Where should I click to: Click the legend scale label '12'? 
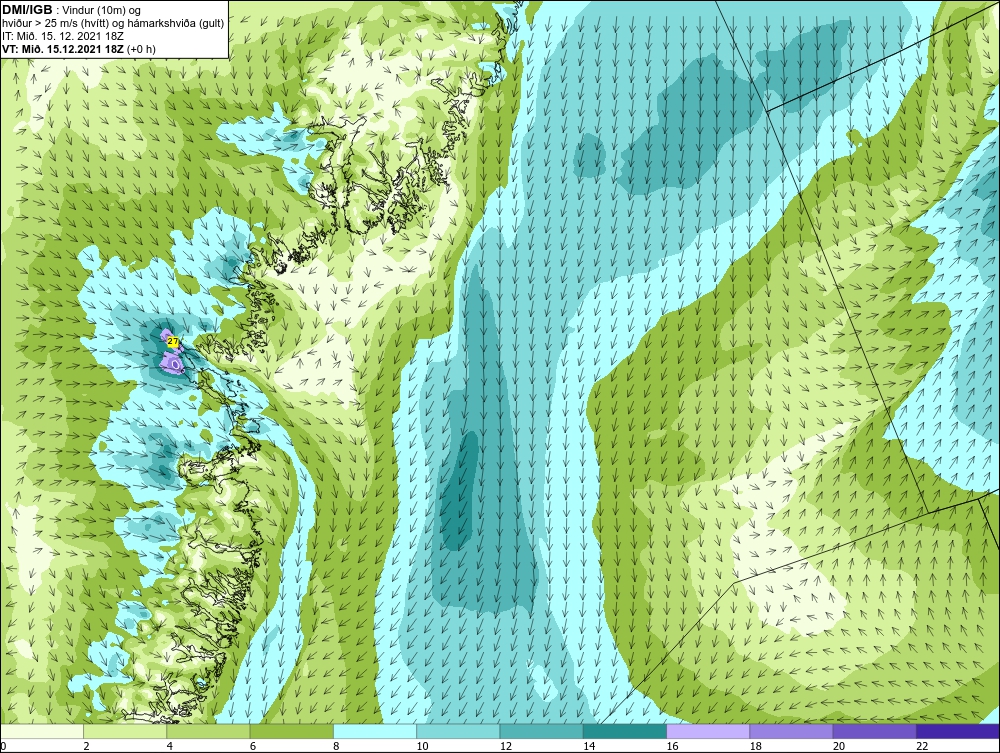click(x=505, y=747)
